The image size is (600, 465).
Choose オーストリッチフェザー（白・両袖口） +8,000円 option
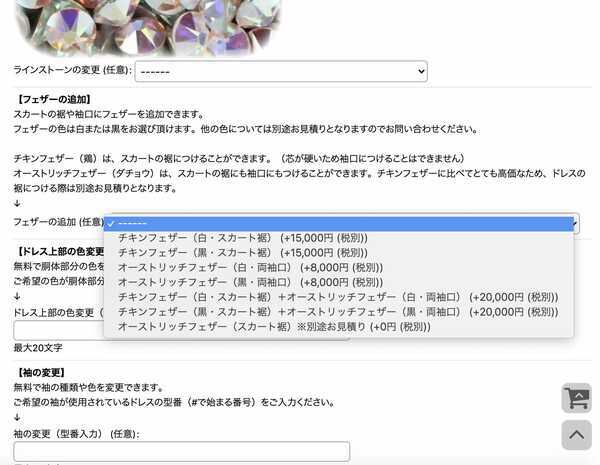(339, 268)
